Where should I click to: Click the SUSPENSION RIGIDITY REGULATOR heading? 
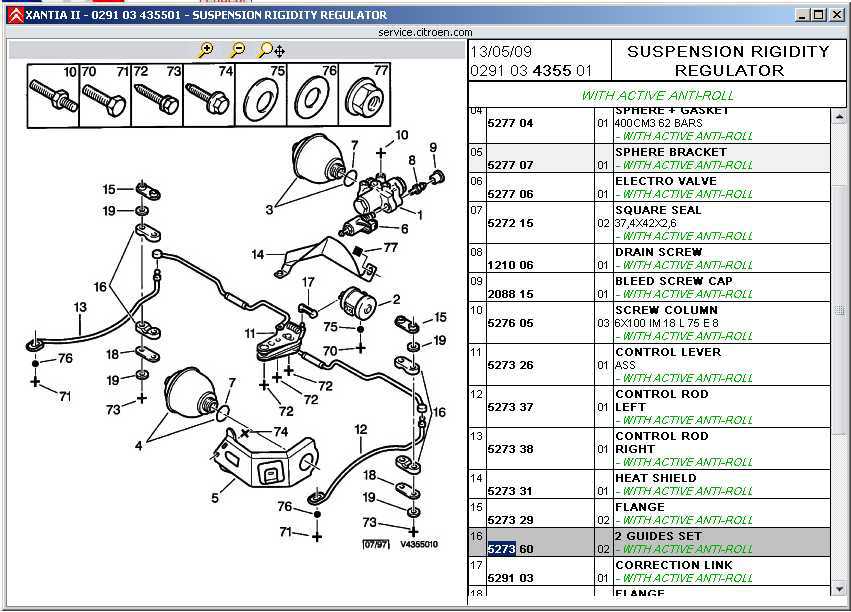click(728, 61)
